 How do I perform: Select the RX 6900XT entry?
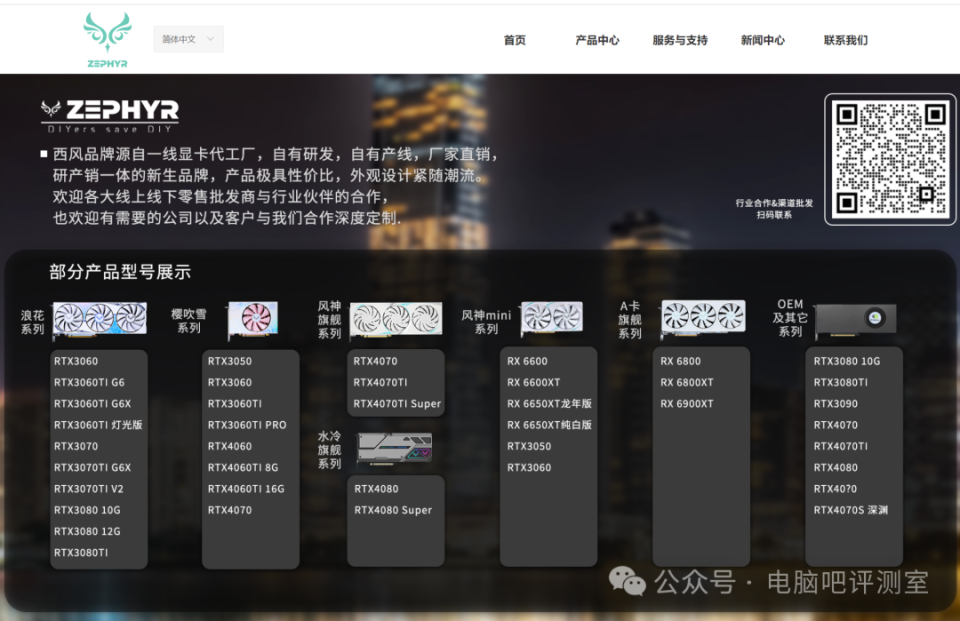686,404
